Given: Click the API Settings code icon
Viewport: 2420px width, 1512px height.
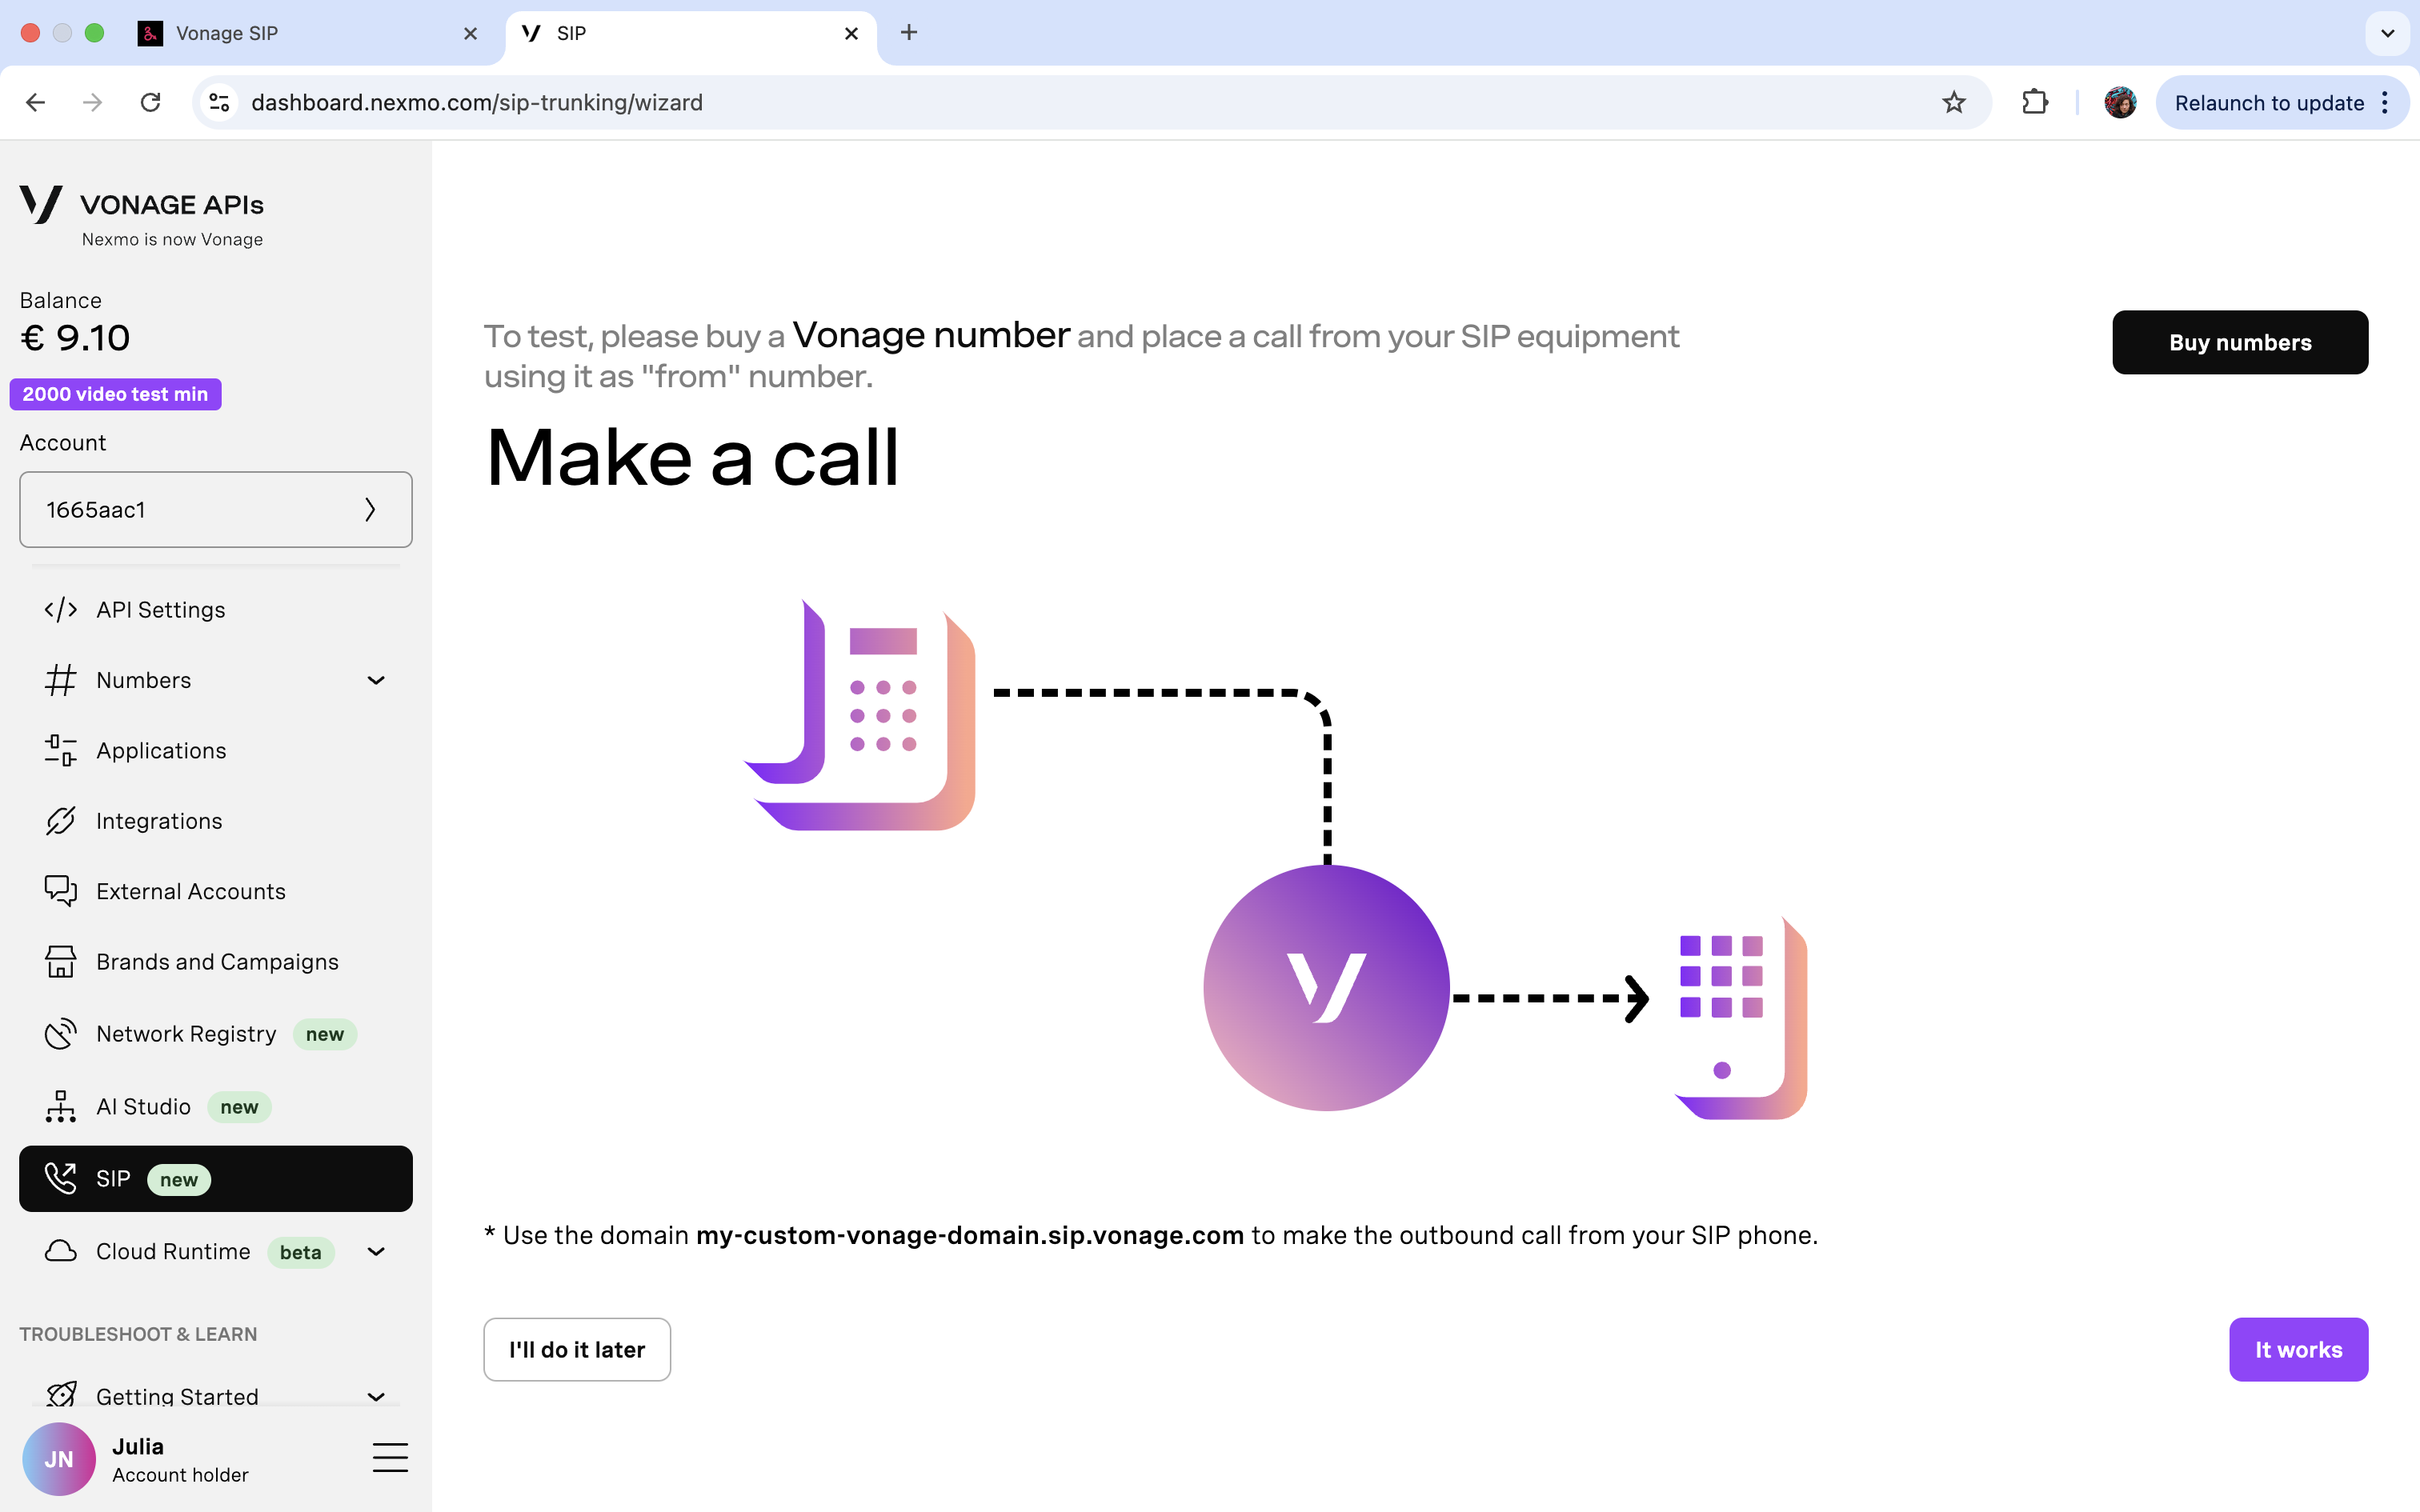Looking at the screenshot, I should [x=60, y=609].
